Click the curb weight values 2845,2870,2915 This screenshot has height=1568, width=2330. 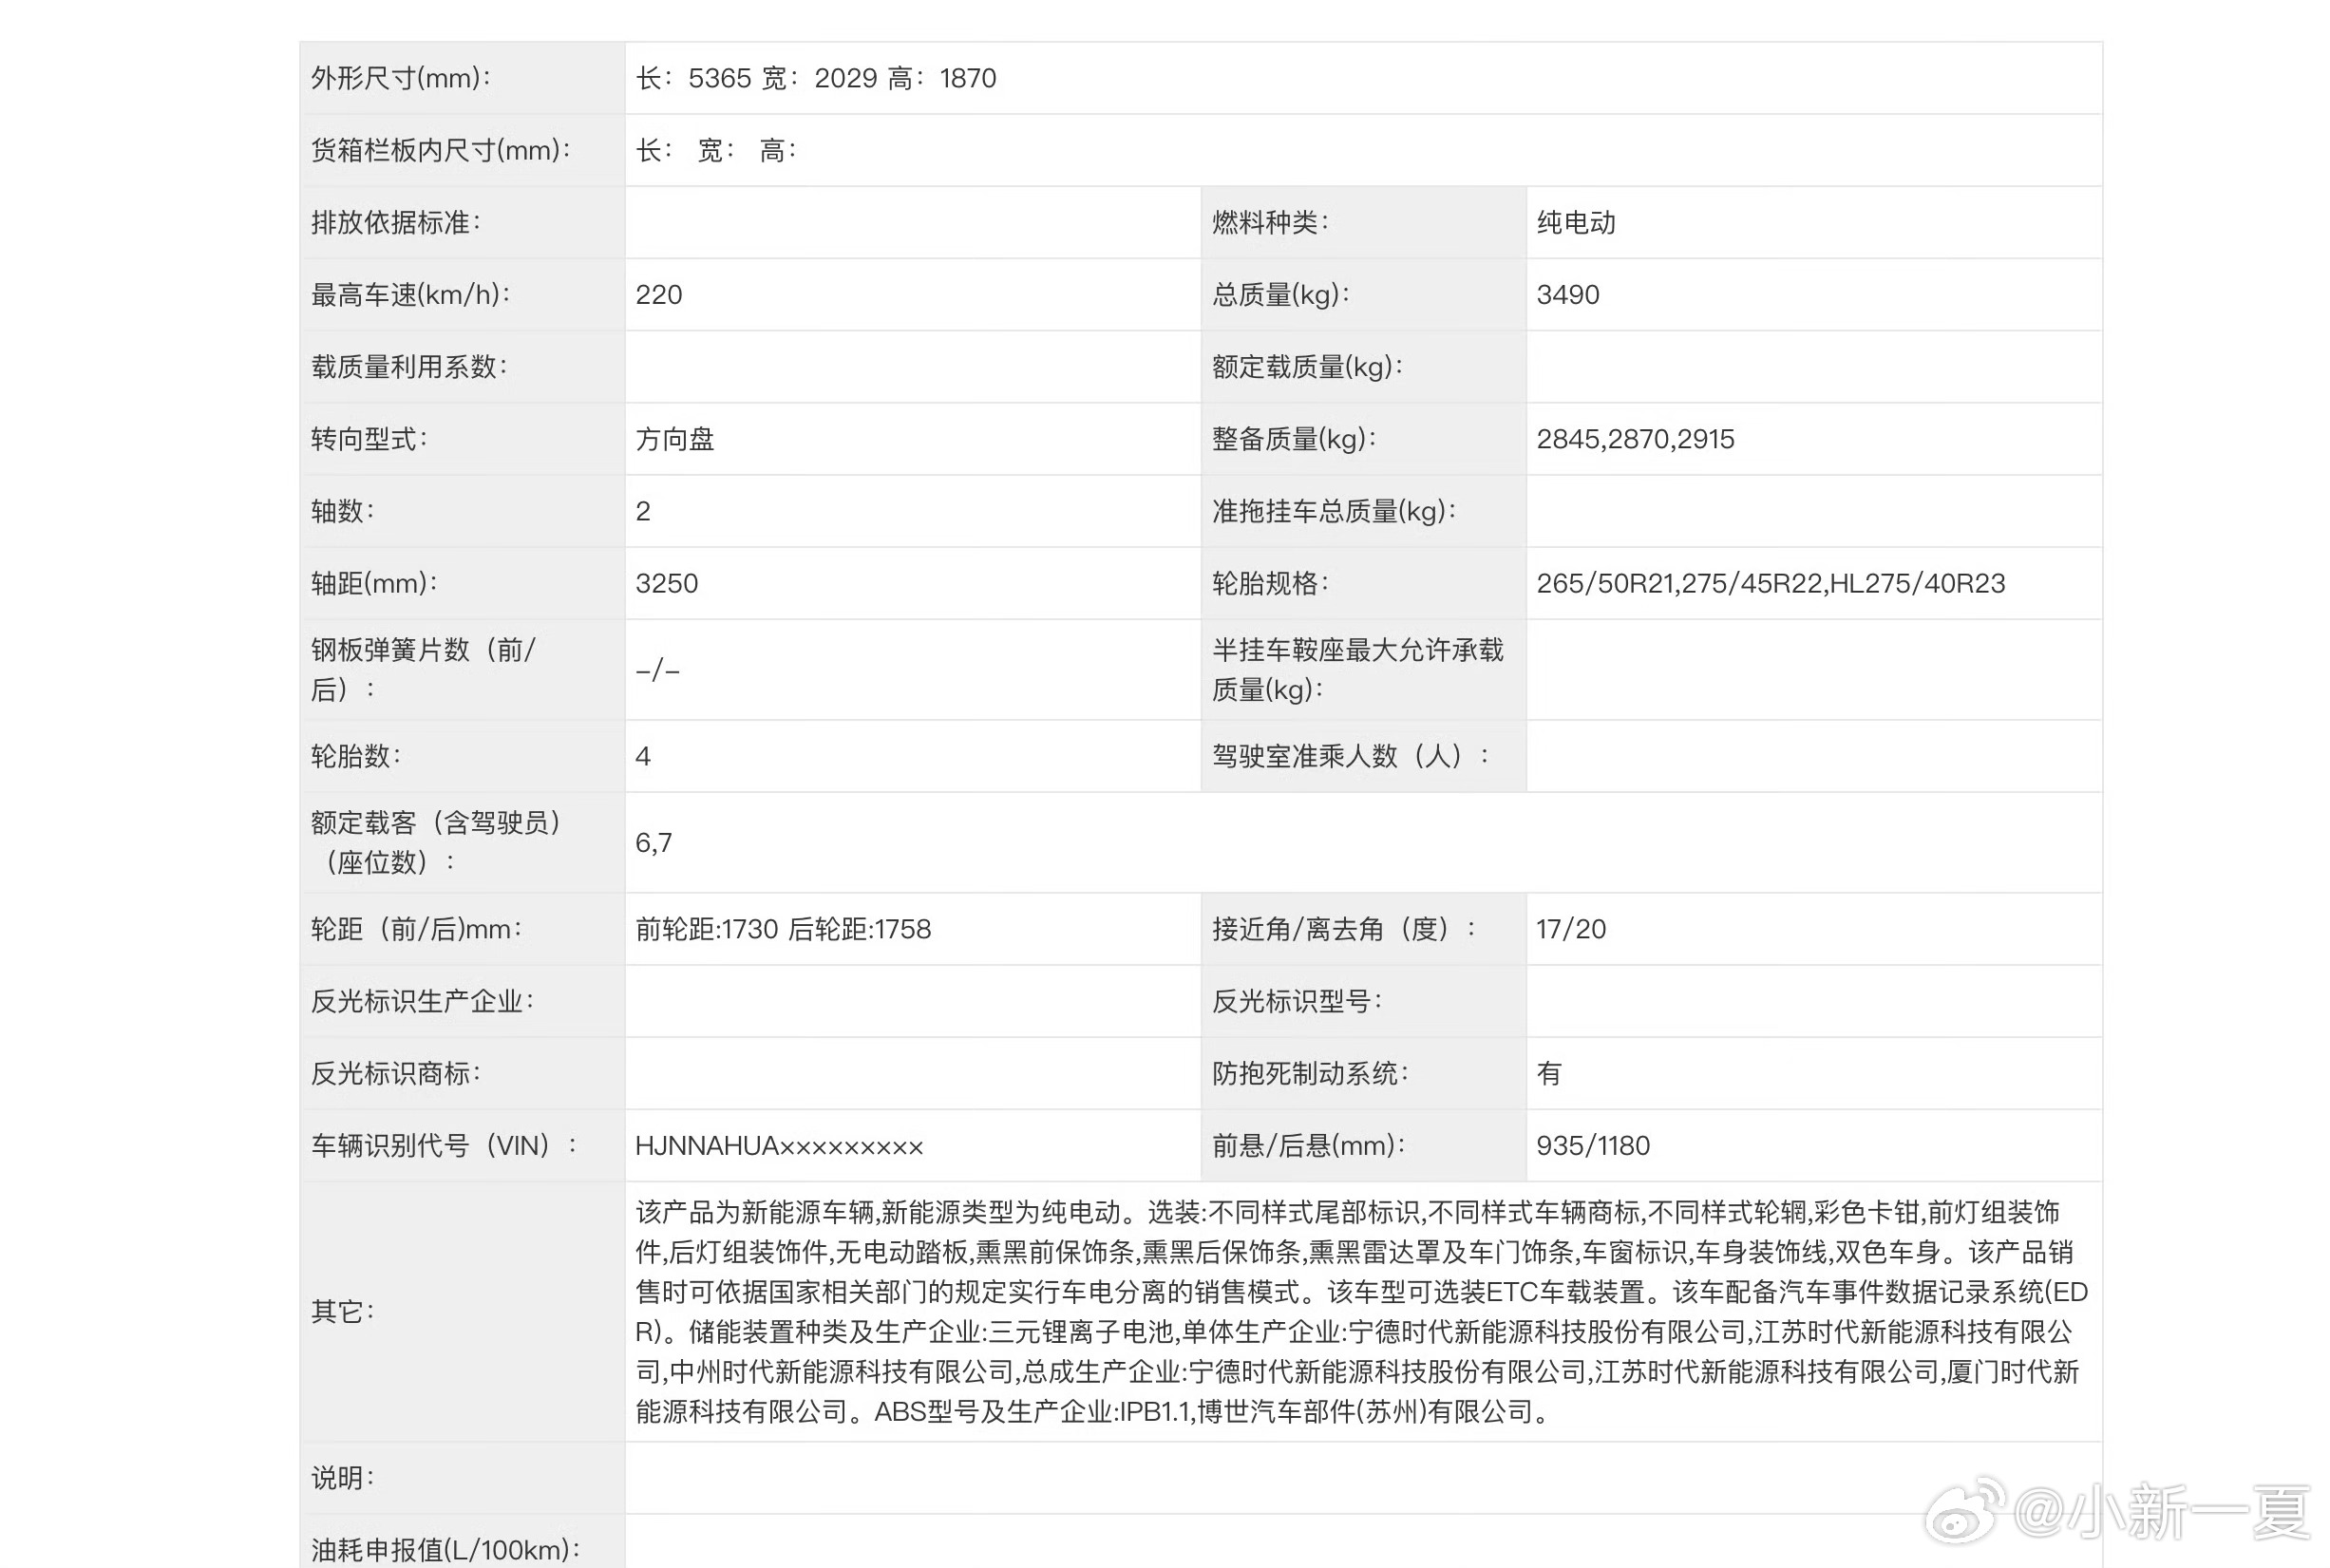click(1635, 439)
